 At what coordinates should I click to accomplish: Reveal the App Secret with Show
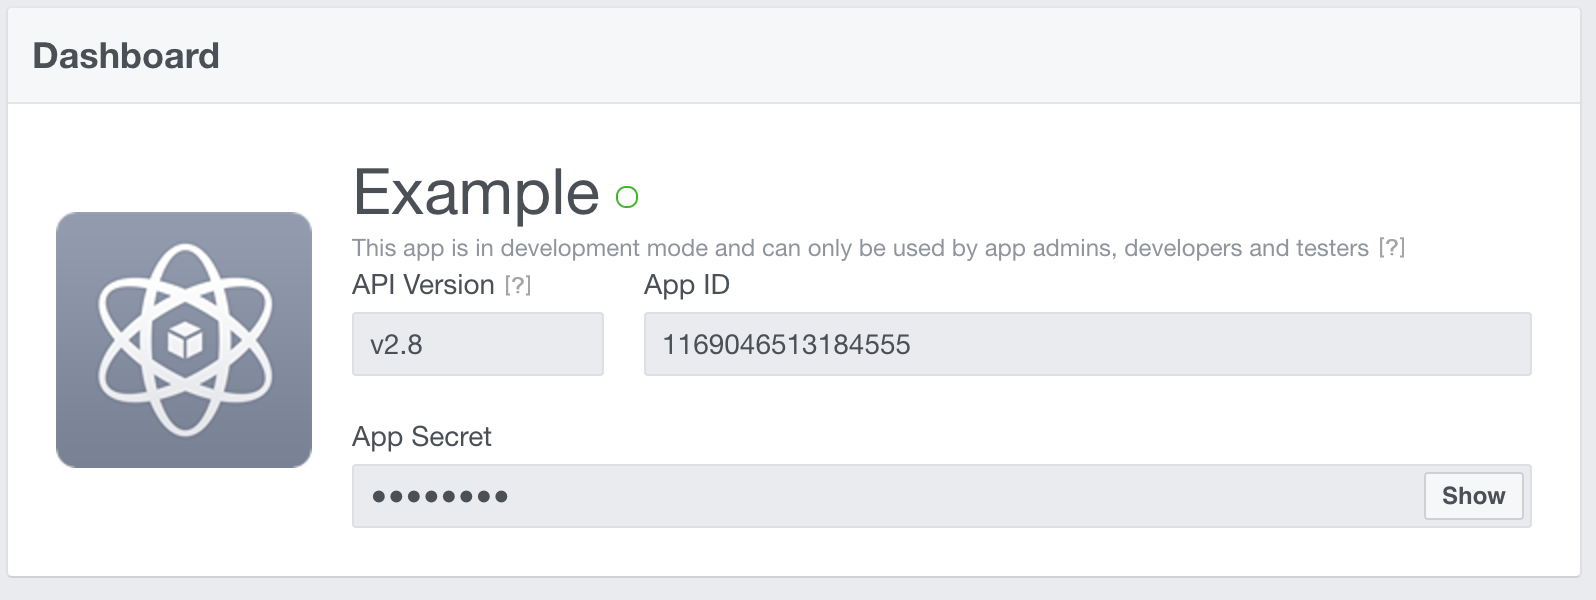pos(1473,495)
